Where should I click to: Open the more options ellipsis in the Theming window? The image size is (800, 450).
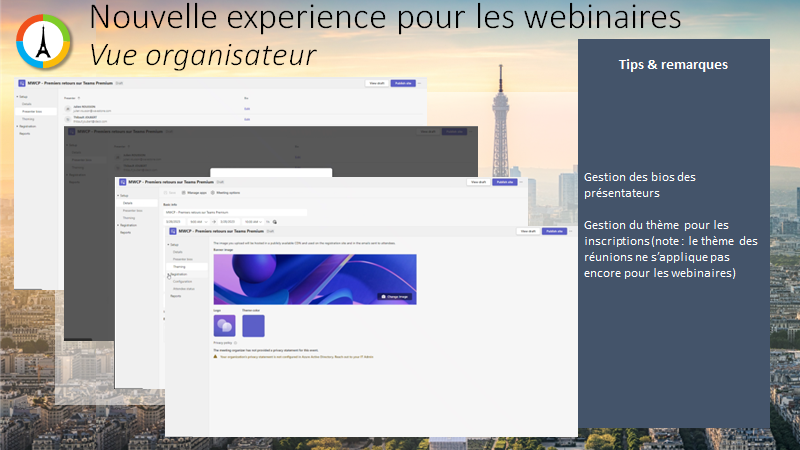(570, 231)
